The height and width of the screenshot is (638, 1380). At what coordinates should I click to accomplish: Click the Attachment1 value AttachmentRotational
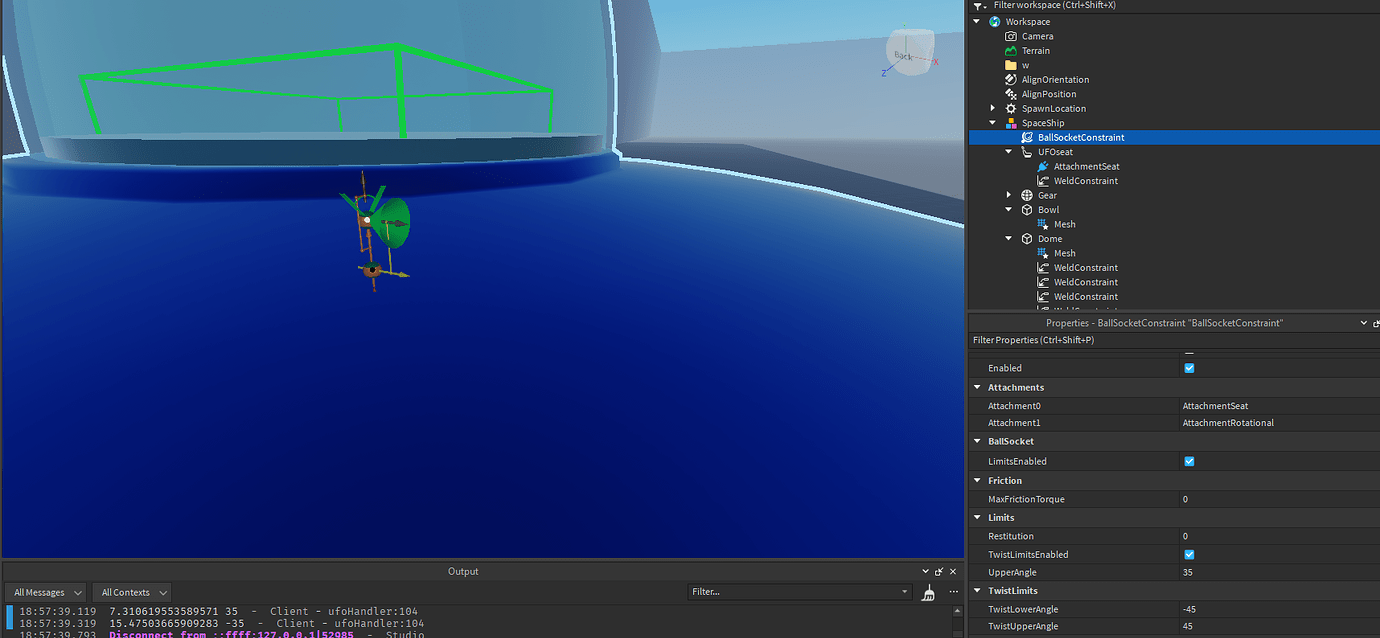1228,423
